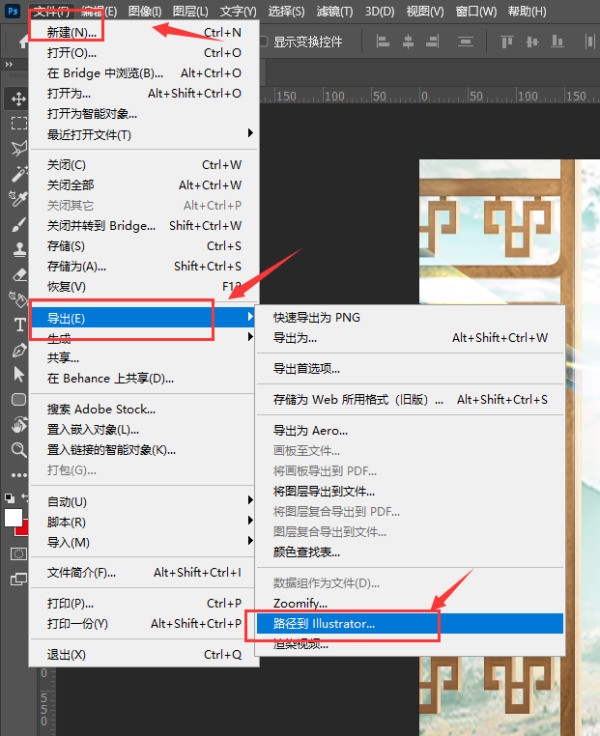Viewport: 600px width, 736px height.
Task: Enable the 显示变换控件 checkbox
Action: point(264,42)
